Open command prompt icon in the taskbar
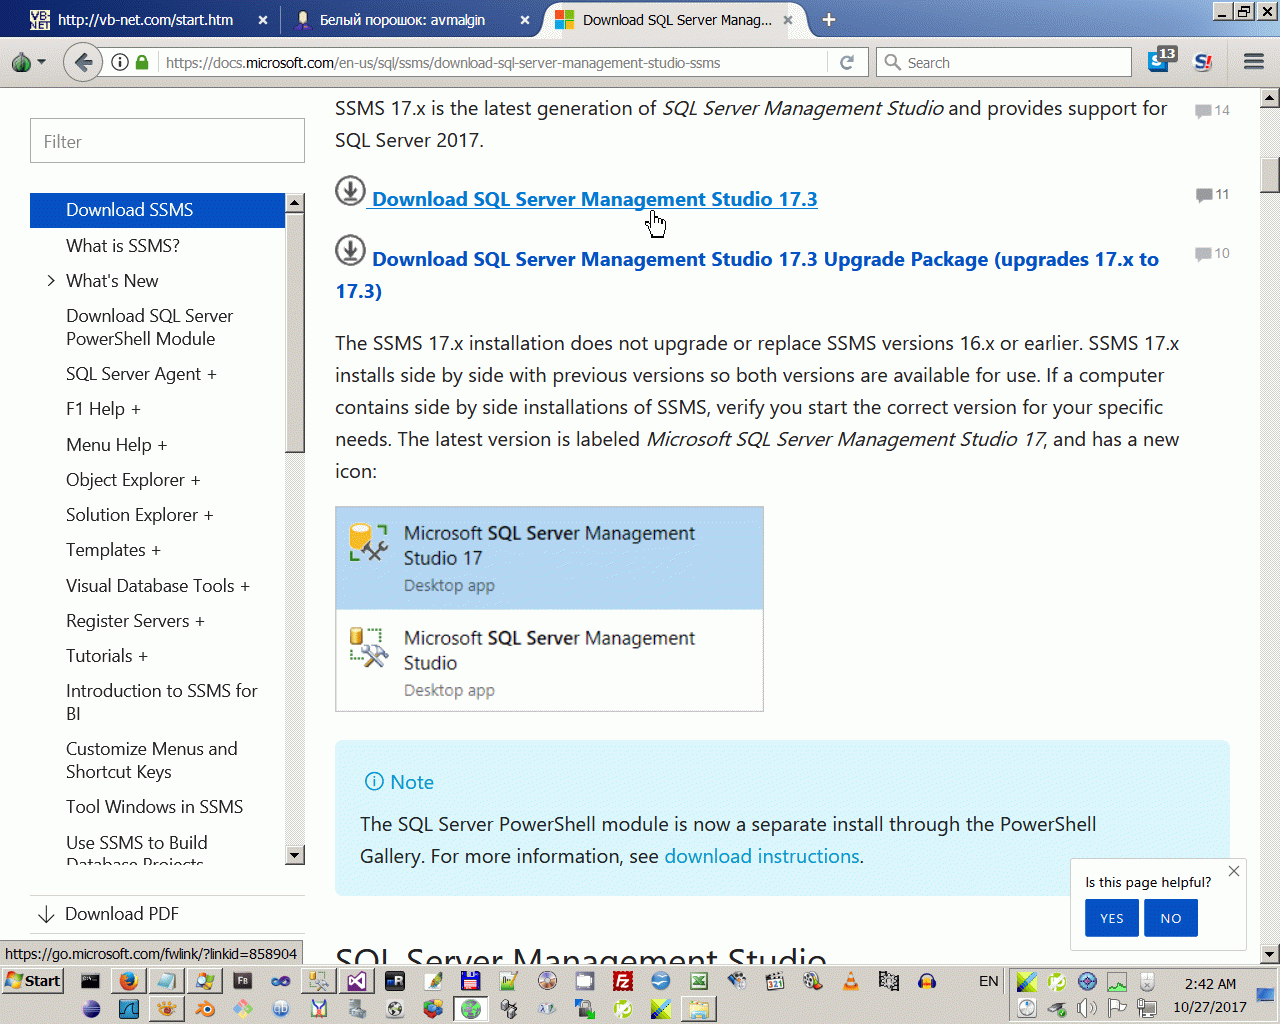Screen dimensions: 1280x1024 tap(90, 981)
